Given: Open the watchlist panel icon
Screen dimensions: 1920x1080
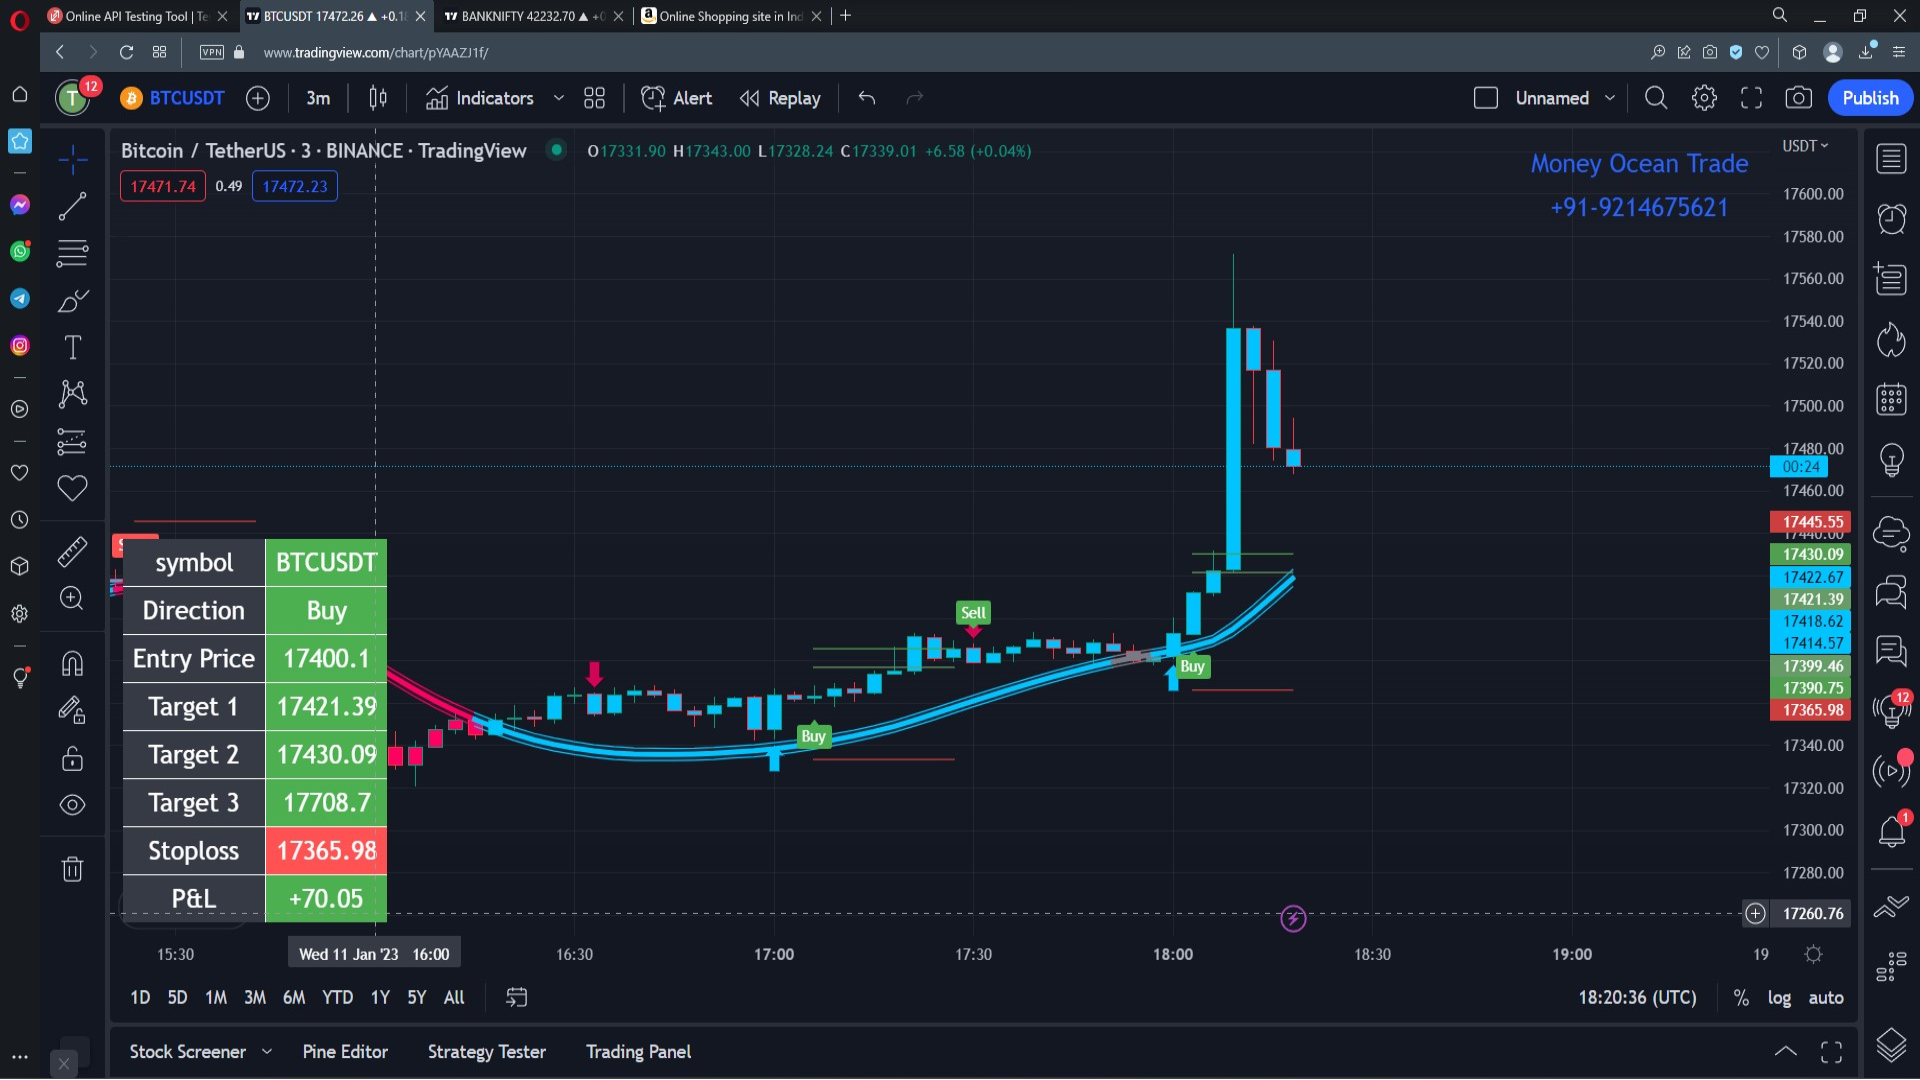Looking at the screenshot, I should 1891,159.
